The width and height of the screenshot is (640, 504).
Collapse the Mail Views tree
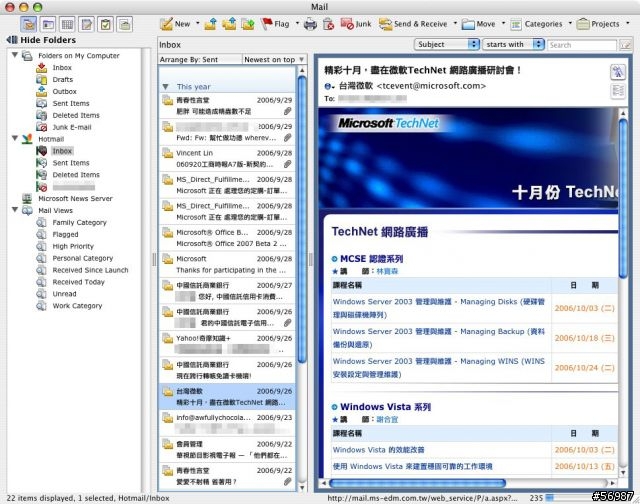click(15, 210)
